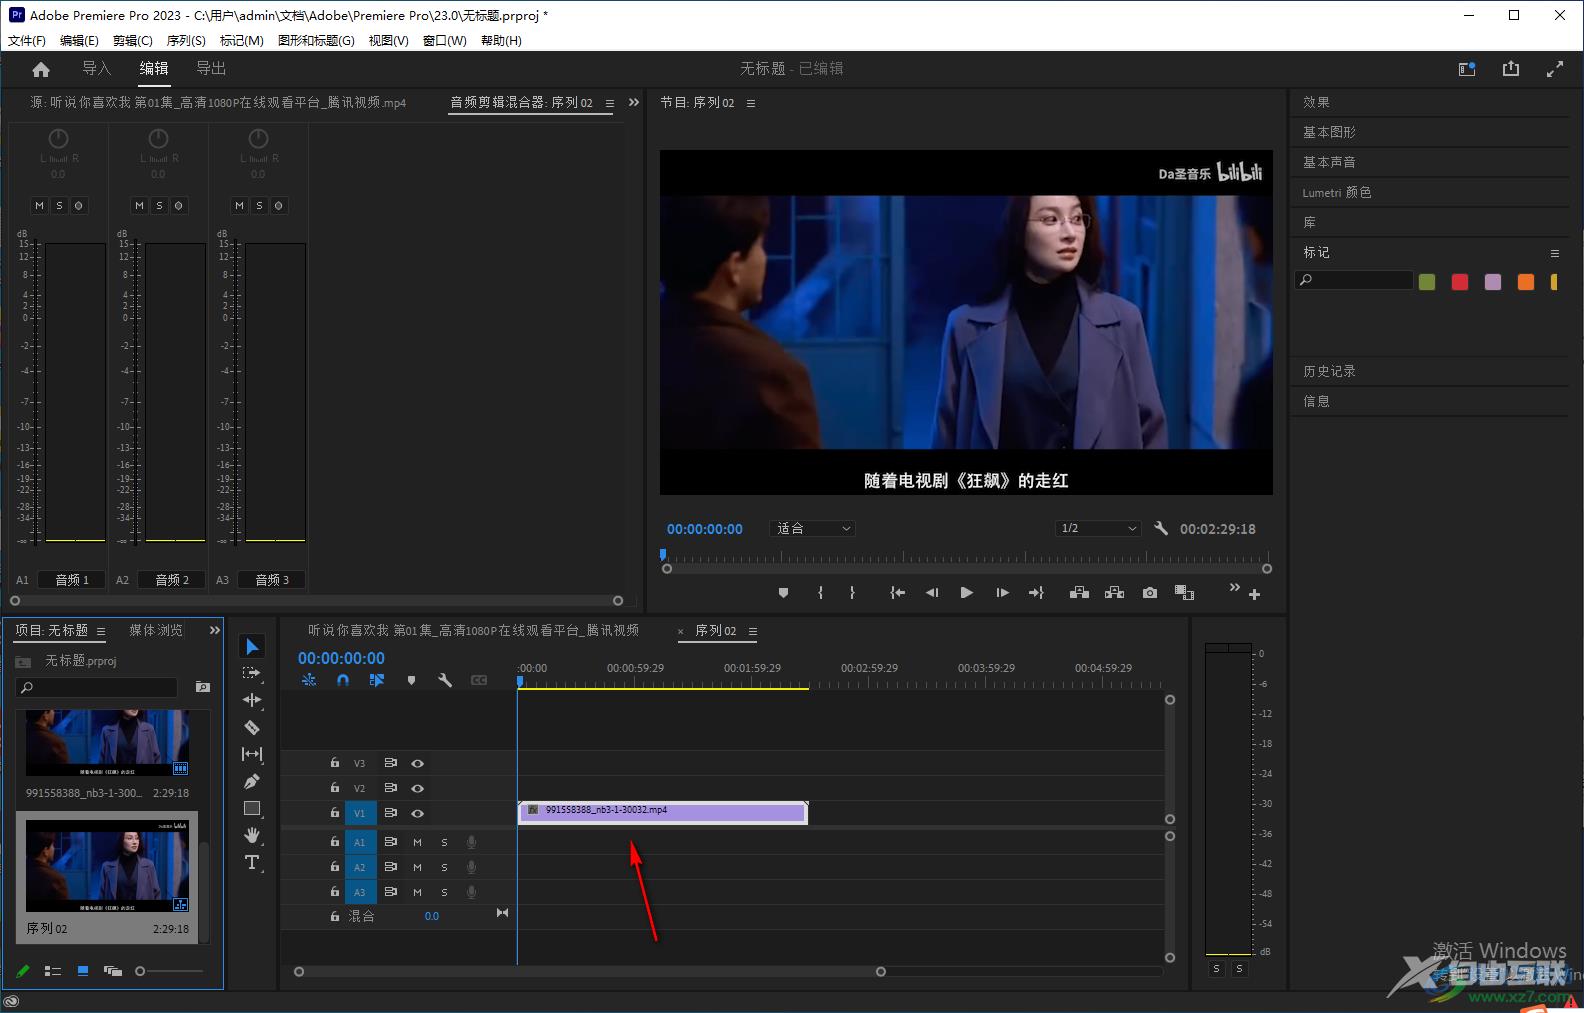The height and width of the screenshot is (1013, 1584).
Task: Open the 标记 panel menu
Action: 1555,253
